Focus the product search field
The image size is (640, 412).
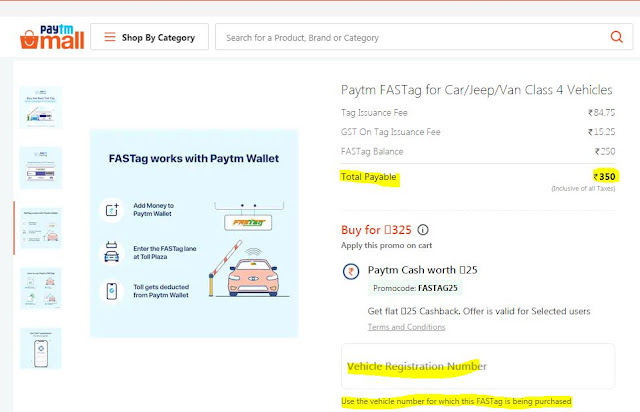coord(424,37)
